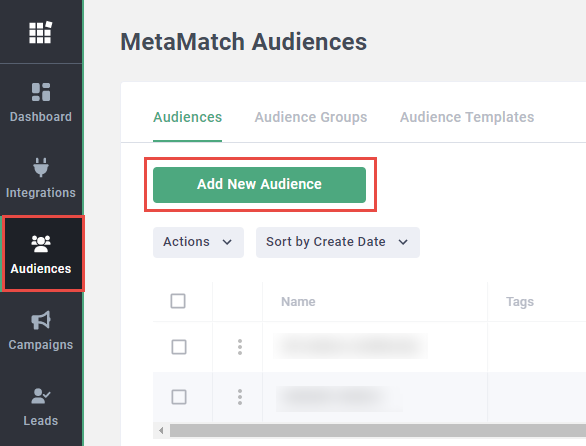Screen dimensions: 586x446
Task: Click the horizontal scrollbar left arrow
Action: (161, 431)
